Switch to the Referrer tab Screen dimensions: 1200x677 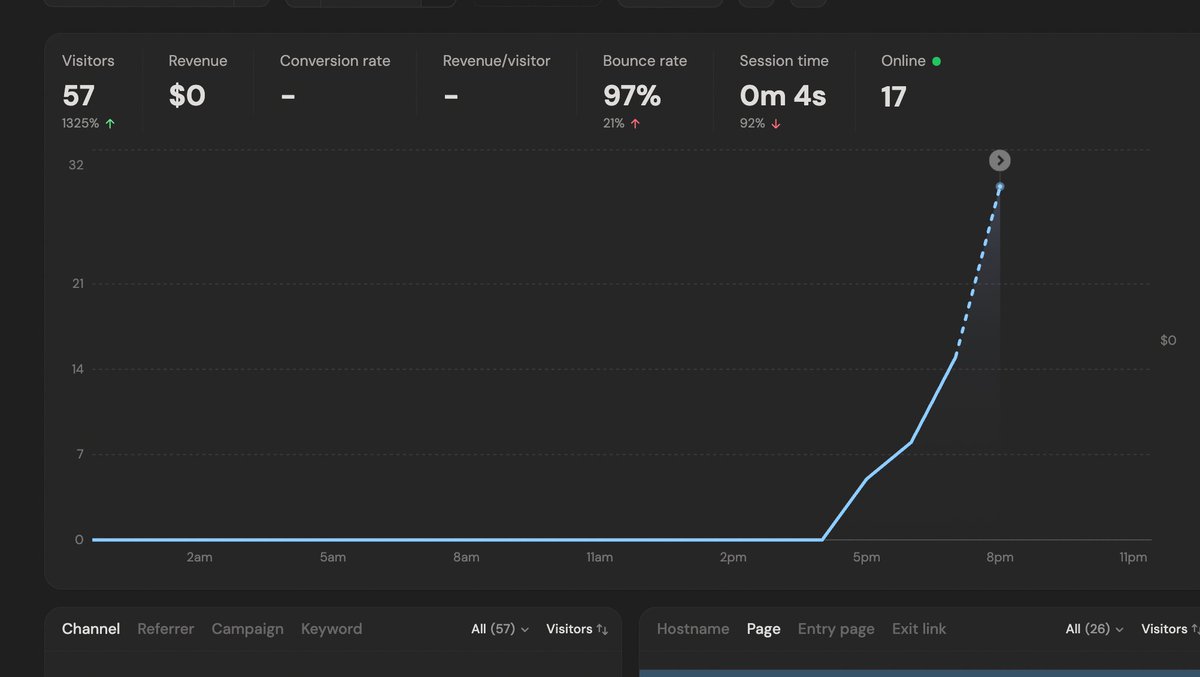coord(166,629)
